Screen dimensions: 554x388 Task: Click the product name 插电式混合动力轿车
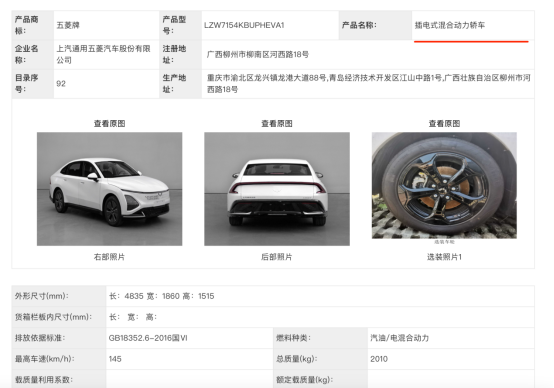(x=449, y=25)
